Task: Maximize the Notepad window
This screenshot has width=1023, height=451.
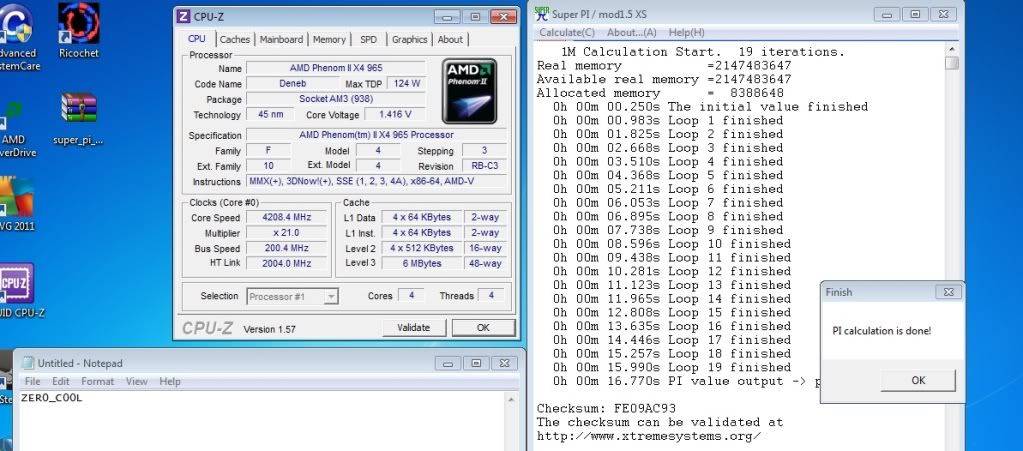Action: click(x=476, y=363)
